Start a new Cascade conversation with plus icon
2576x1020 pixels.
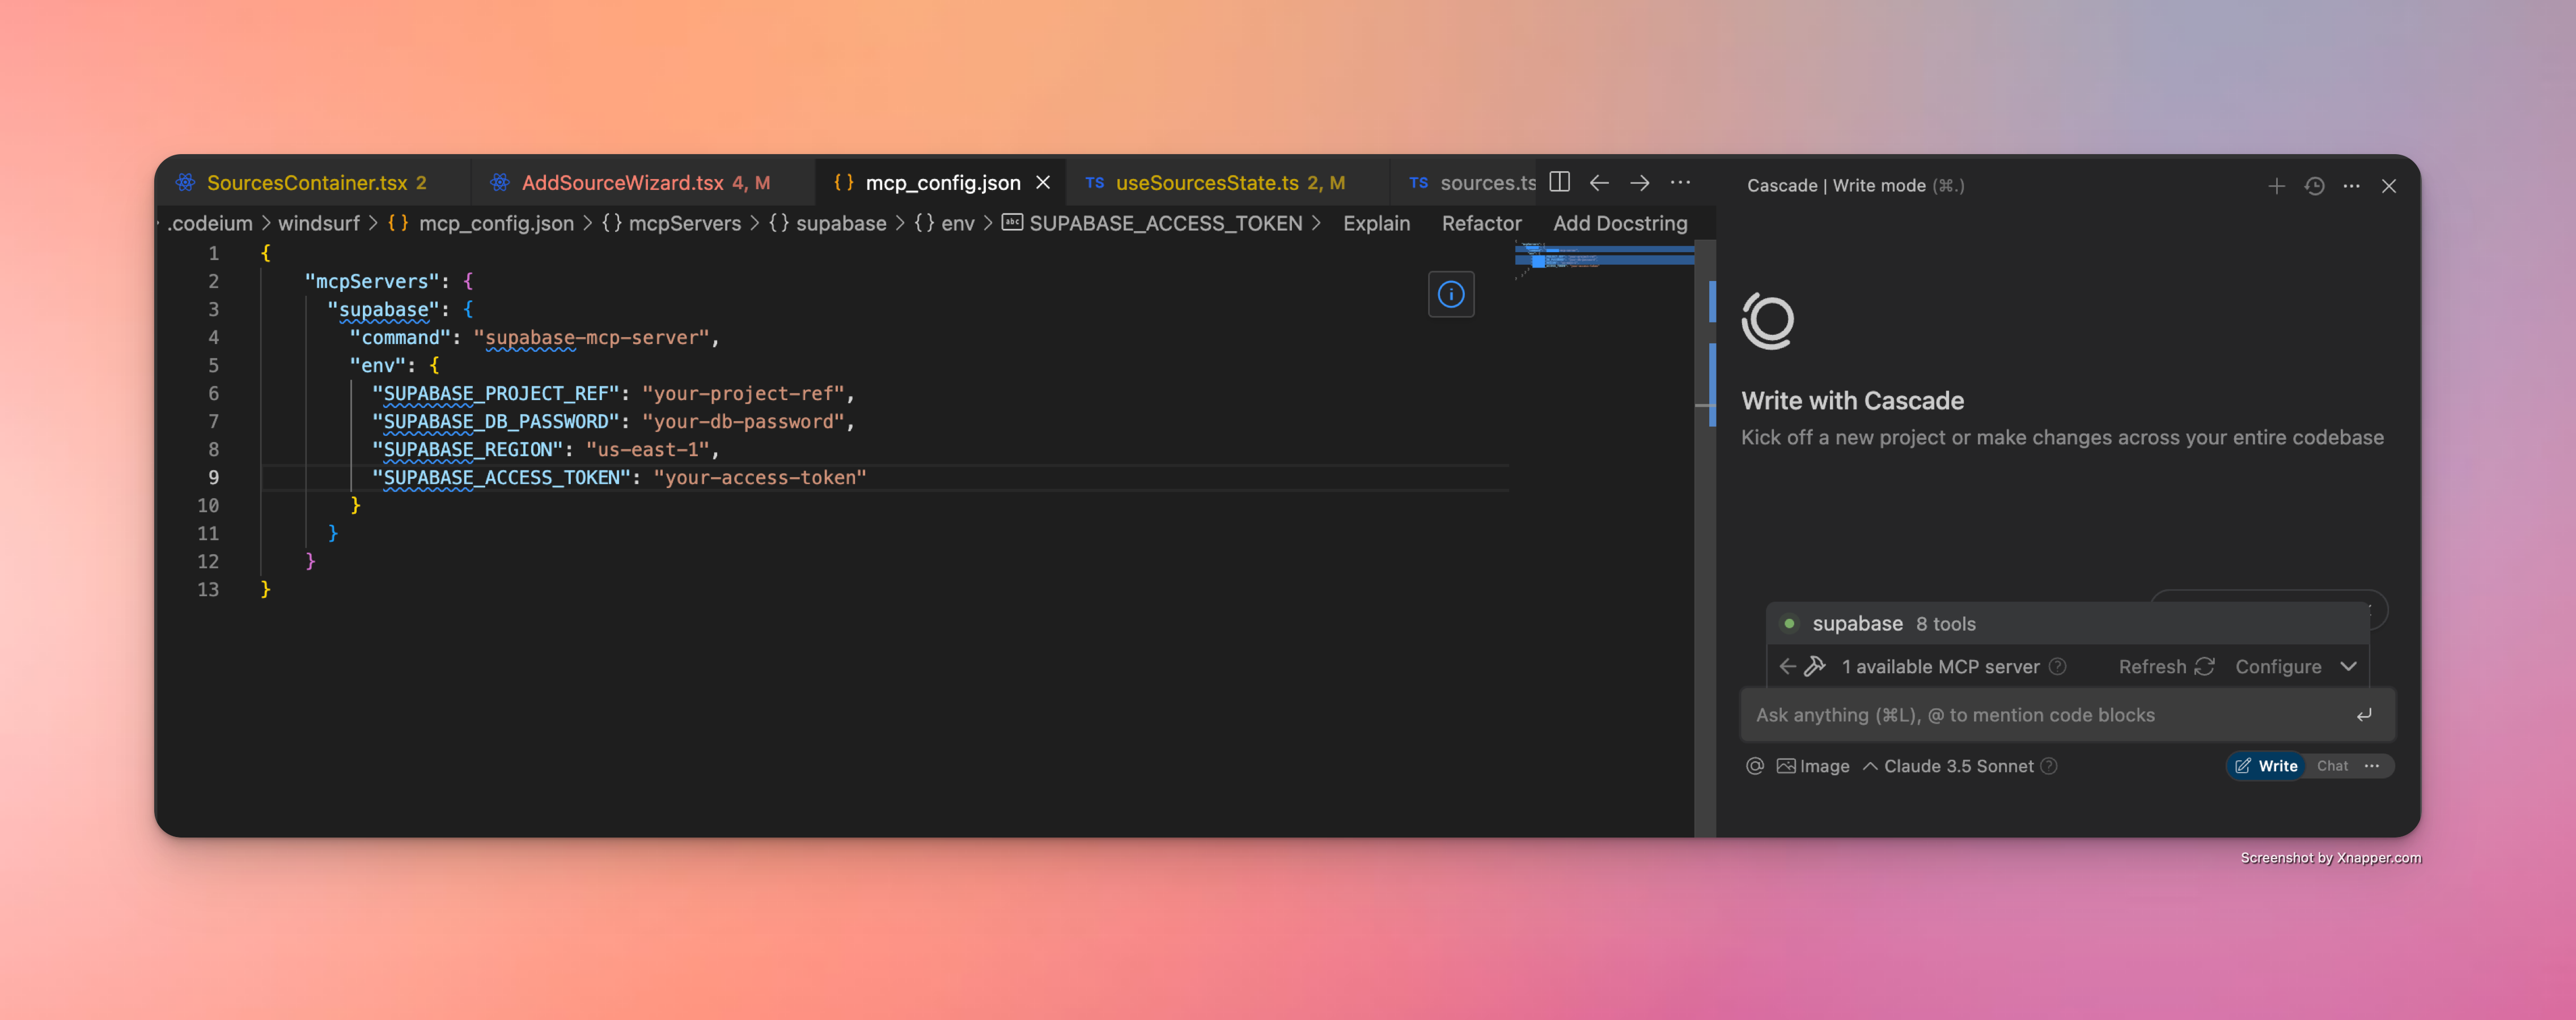[x=2277, y=185]
